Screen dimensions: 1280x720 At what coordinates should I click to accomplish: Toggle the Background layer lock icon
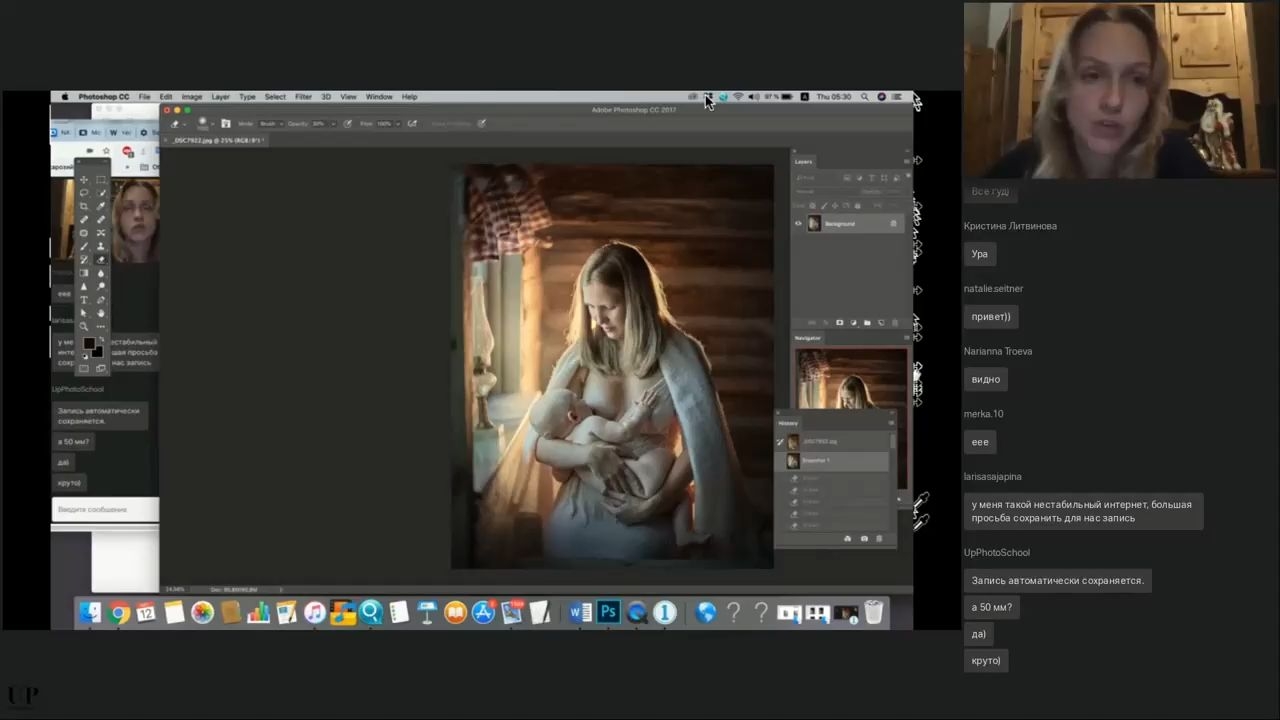893,224
